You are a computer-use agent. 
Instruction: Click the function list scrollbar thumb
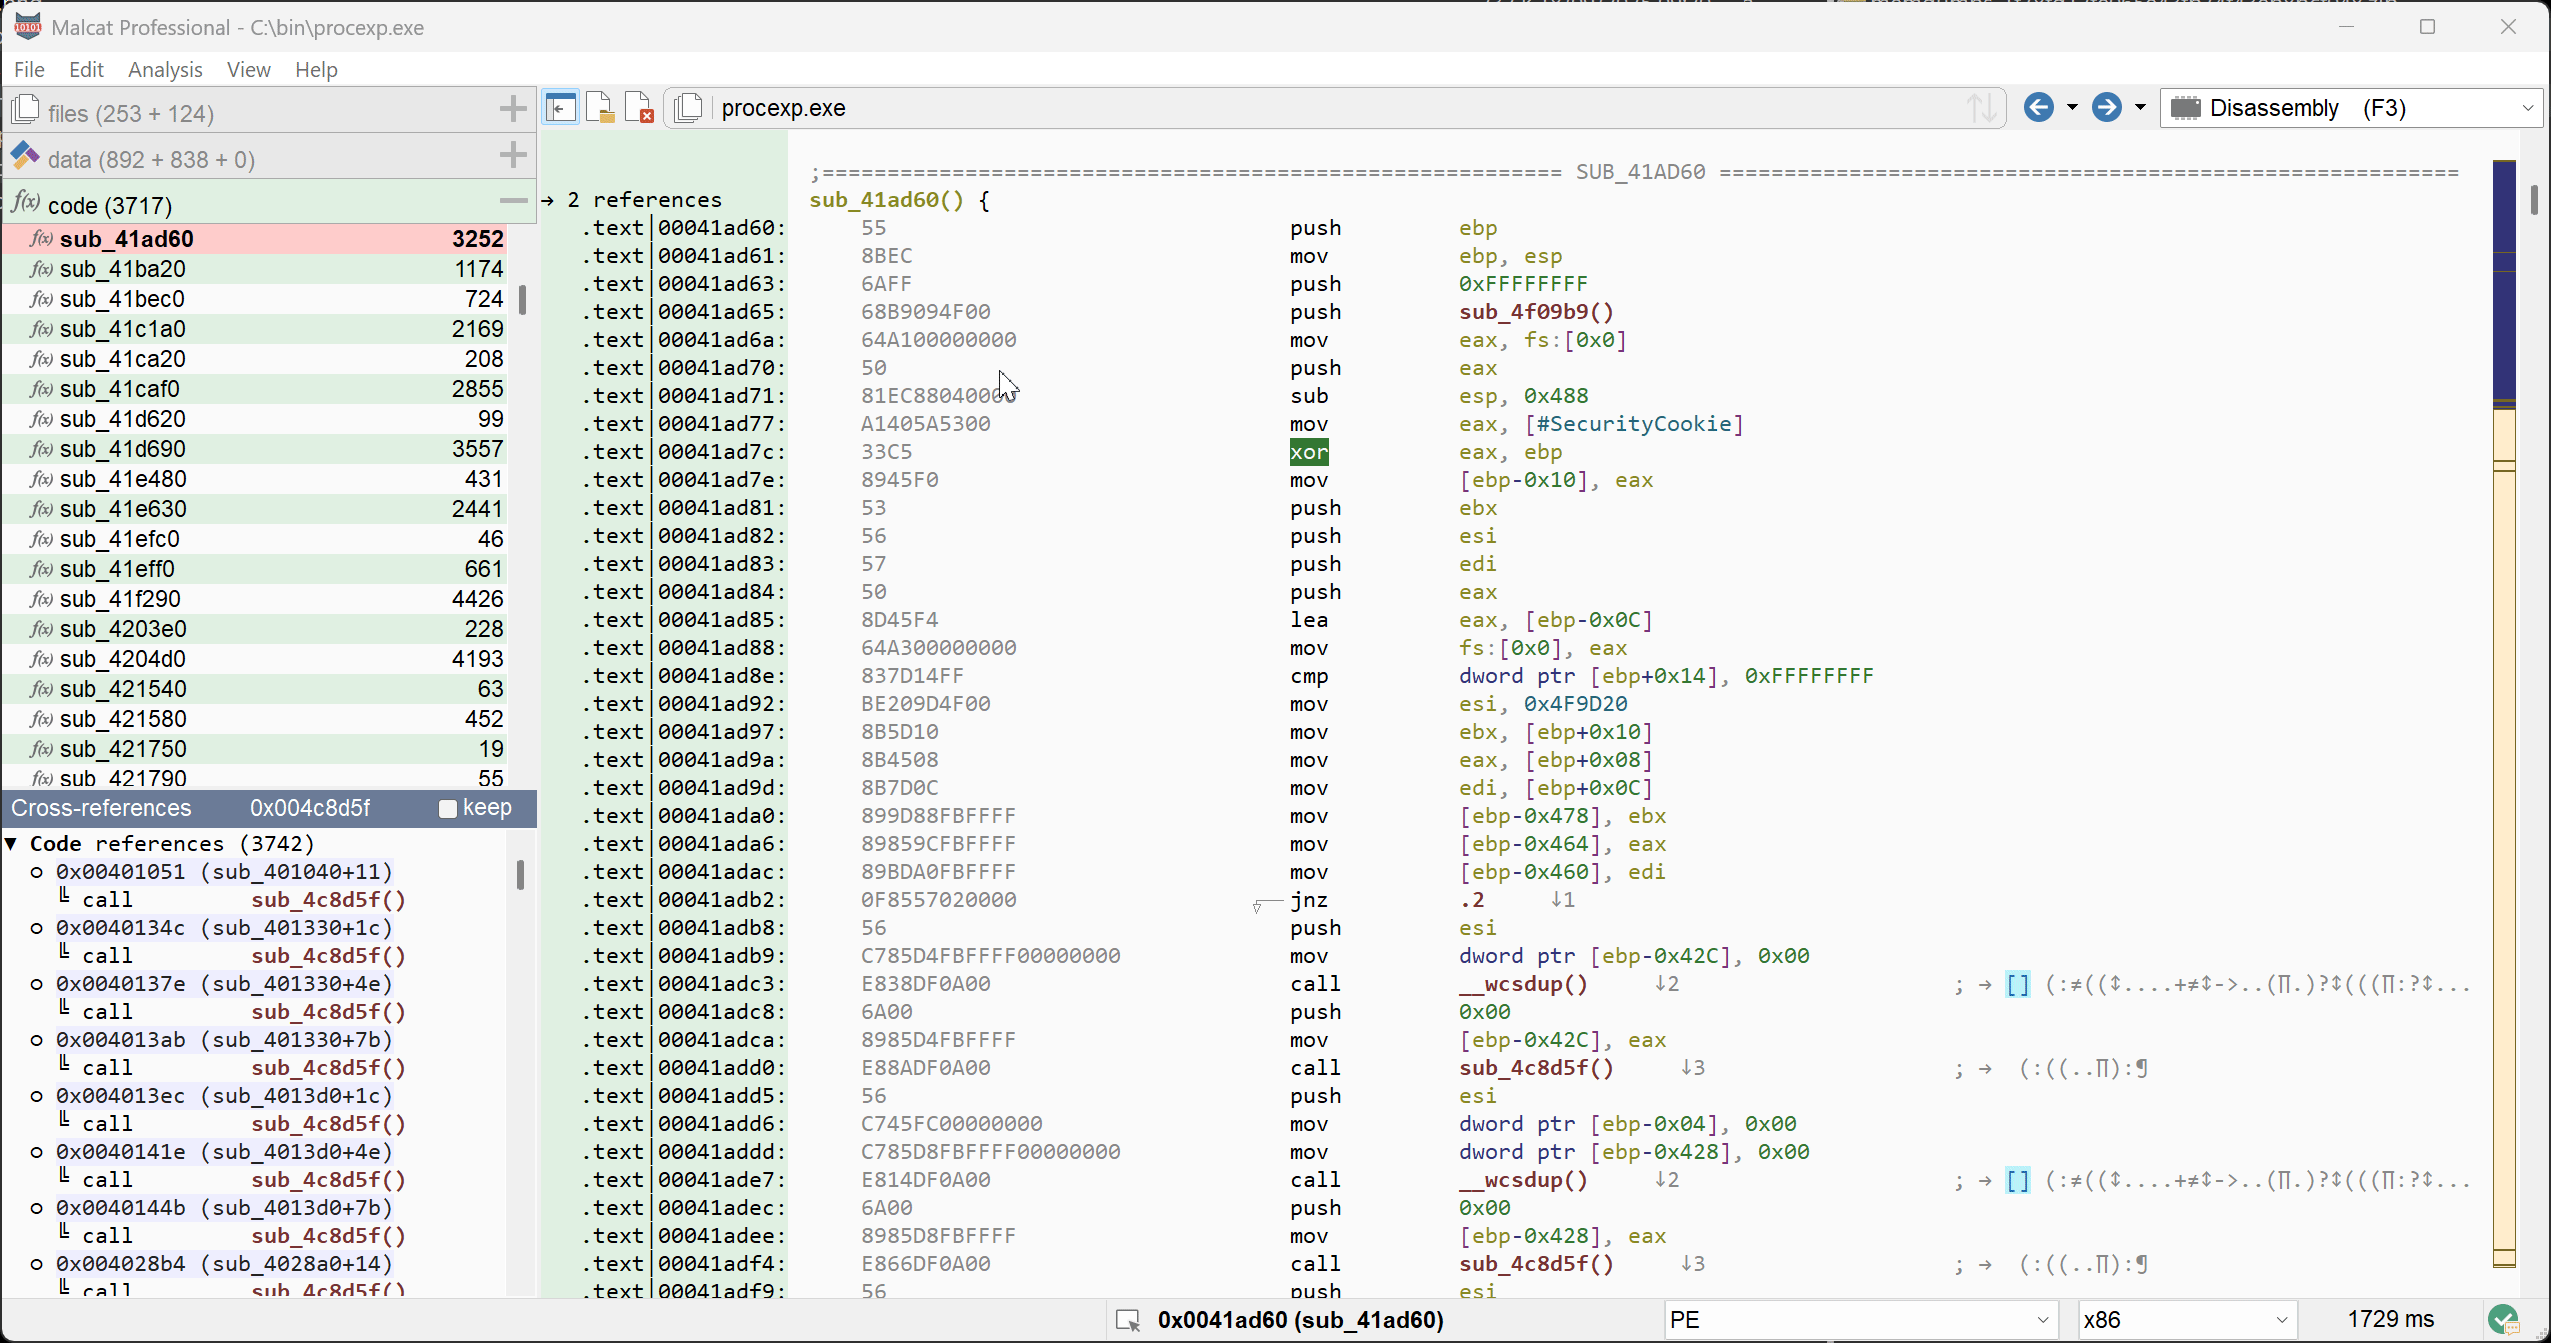pos(522,300)
